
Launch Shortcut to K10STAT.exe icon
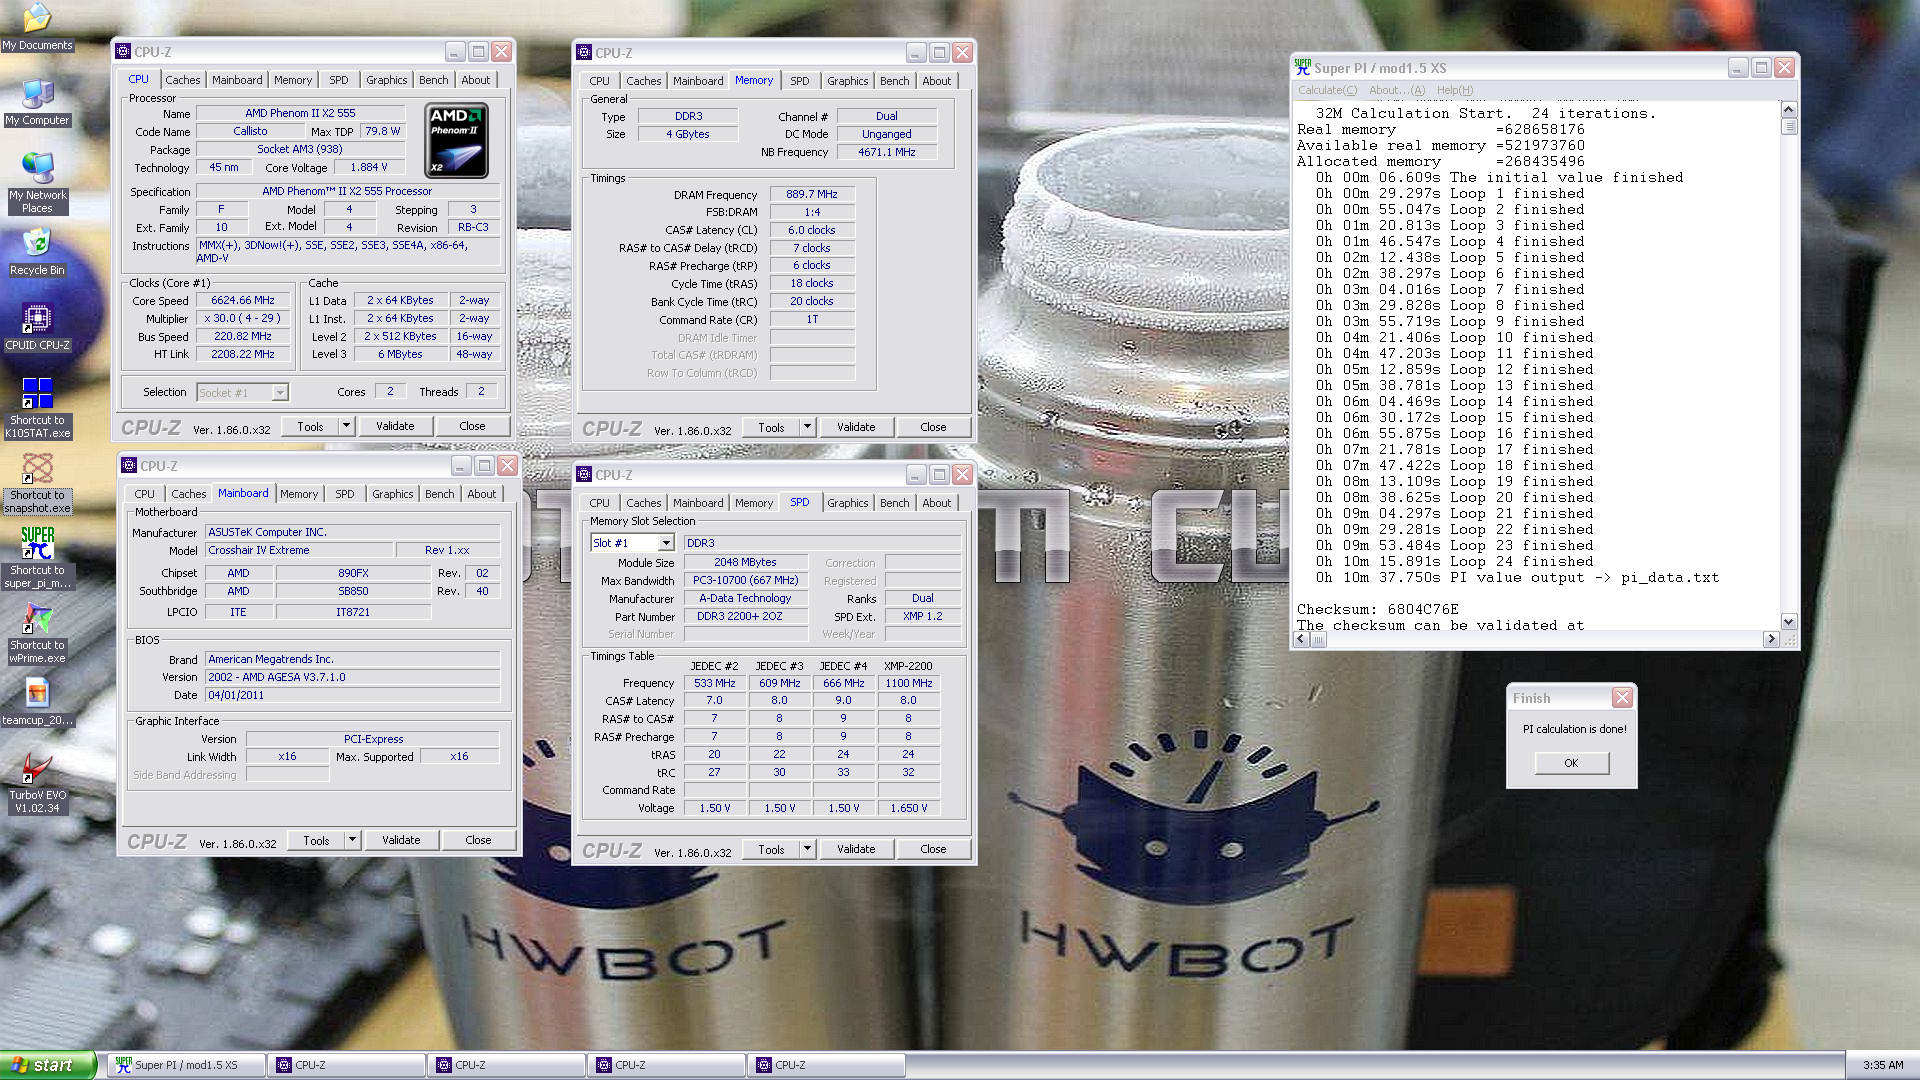[x=37, y=408]
